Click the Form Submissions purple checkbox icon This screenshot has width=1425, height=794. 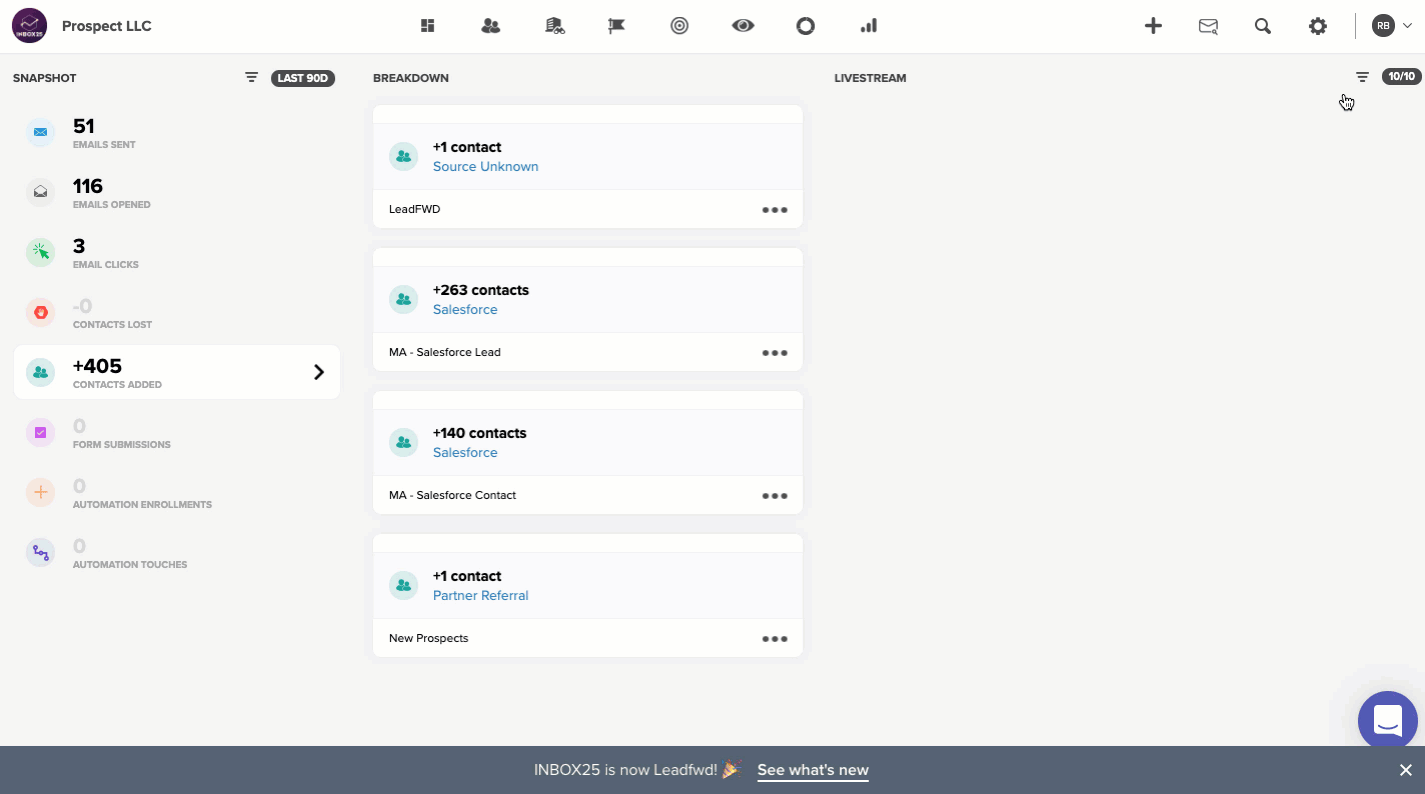click(40, 432)
